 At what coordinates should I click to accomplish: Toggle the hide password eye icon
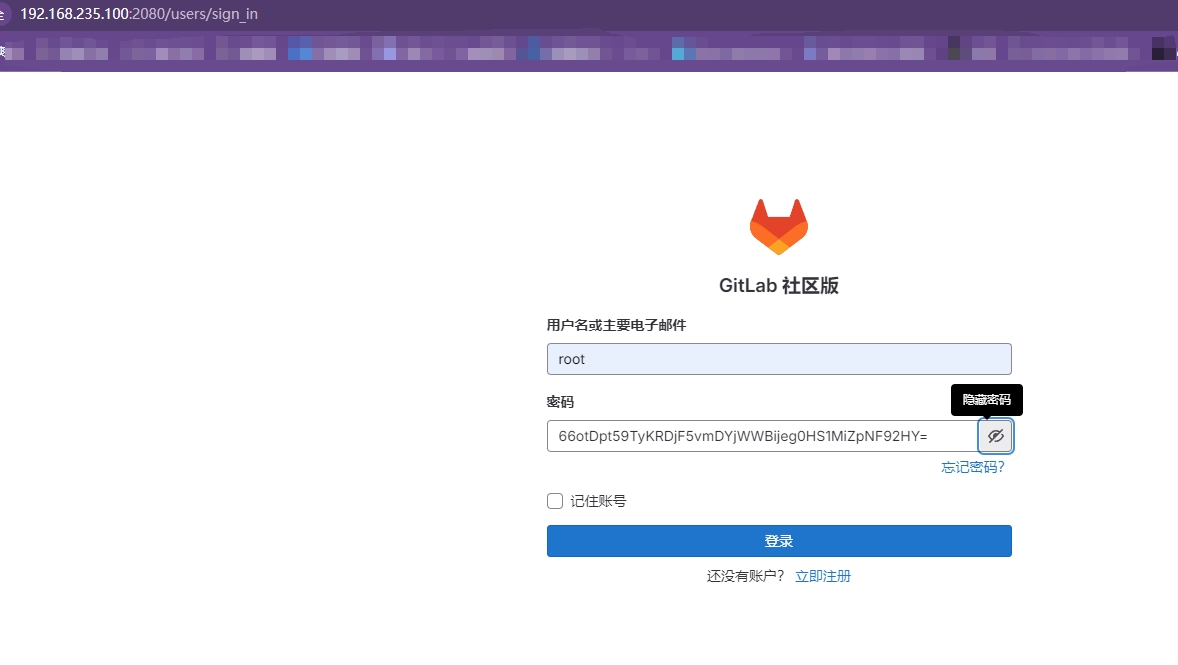click(995, 436)
